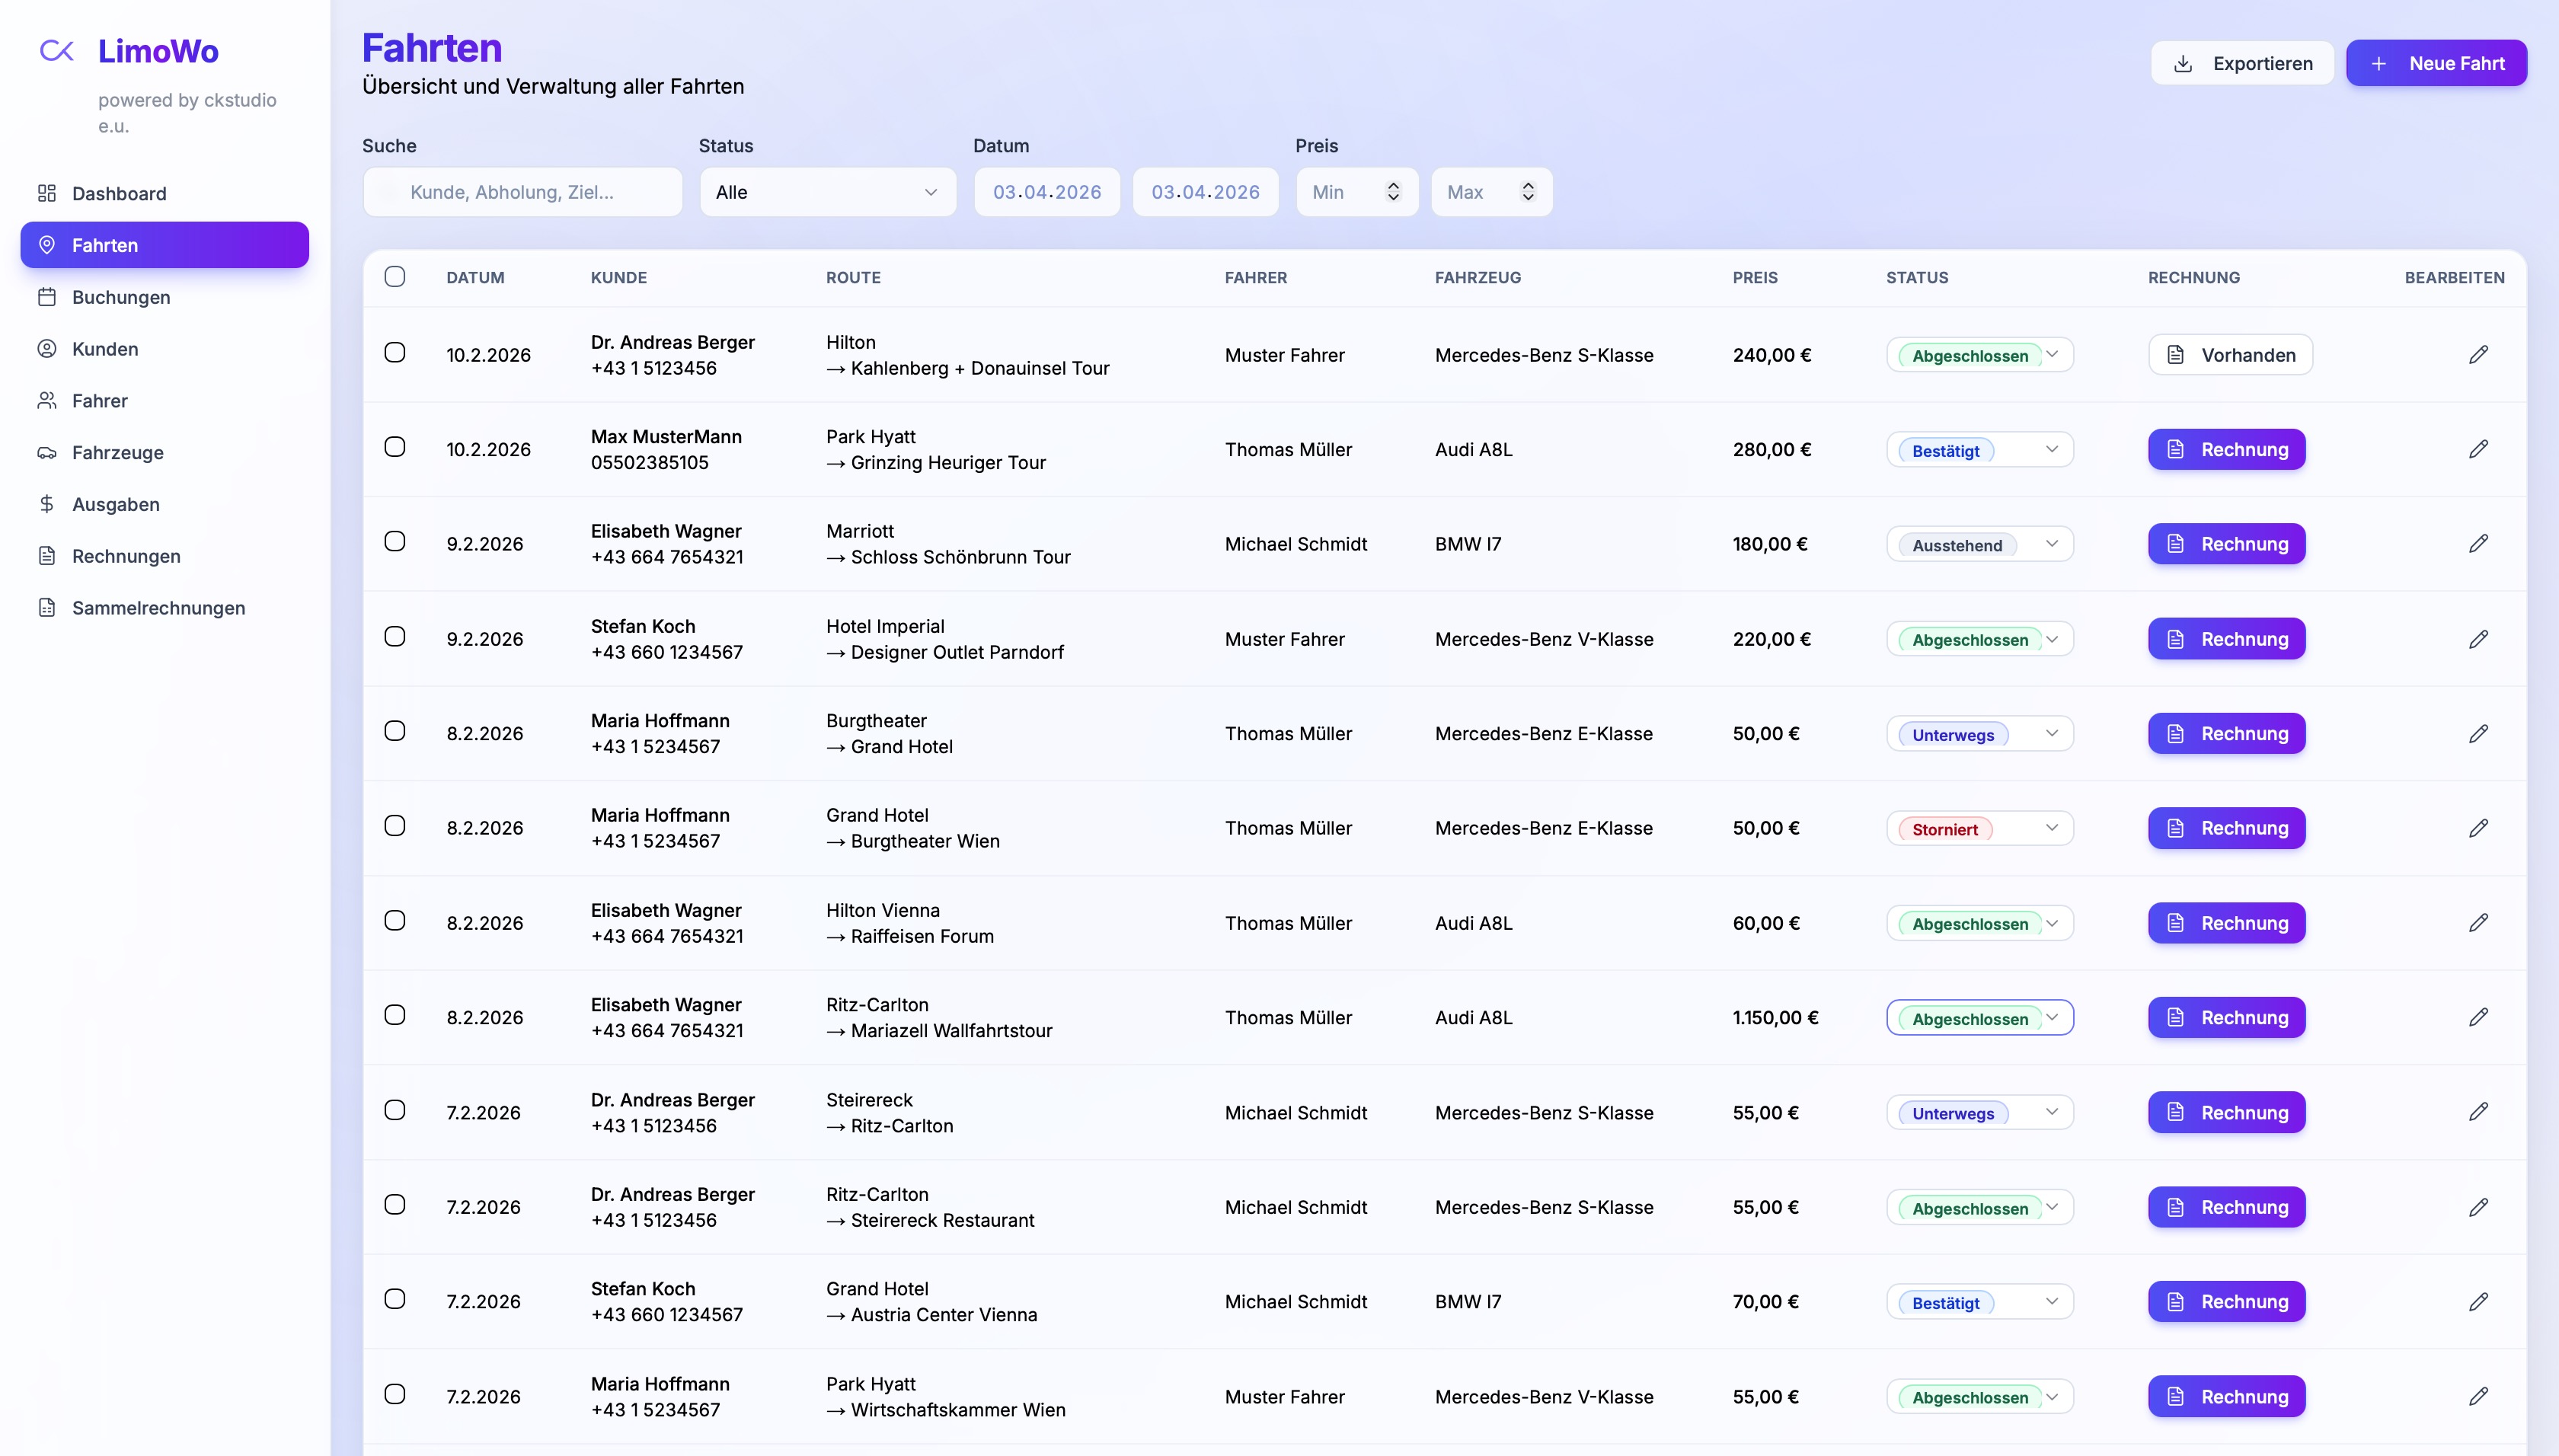Edit the Mariazell Wallfahrtstour ride

(2478, 1017)
